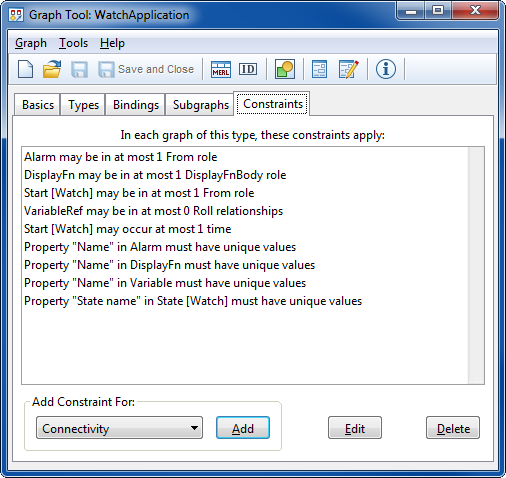Switch to the Types tab
Screen dimensions: 506x478
83,105
